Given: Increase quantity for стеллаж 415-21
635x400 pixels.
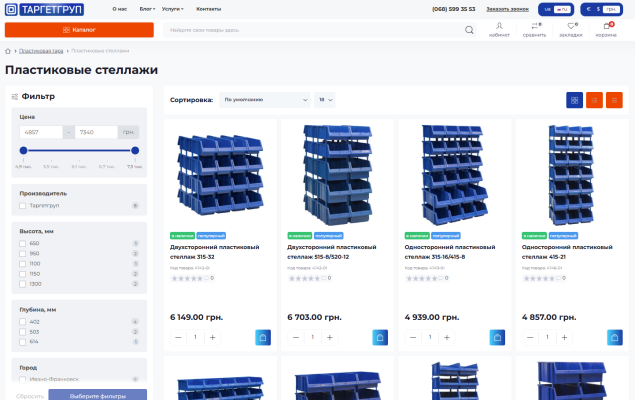Looking at the screenshot, I should tap(564, 337).
